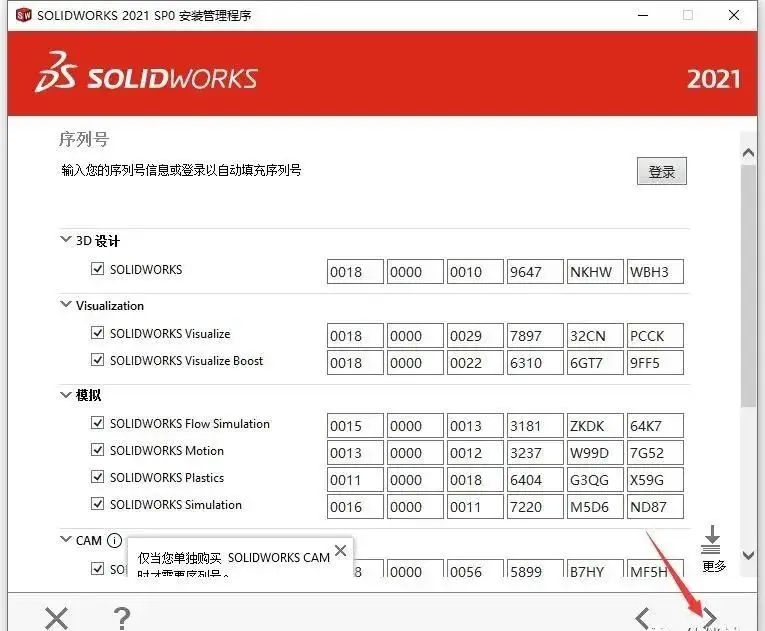This screenshot has width=765, height=631.
Task: Click the scrollbar down arrow
Action: click(748, 555)
